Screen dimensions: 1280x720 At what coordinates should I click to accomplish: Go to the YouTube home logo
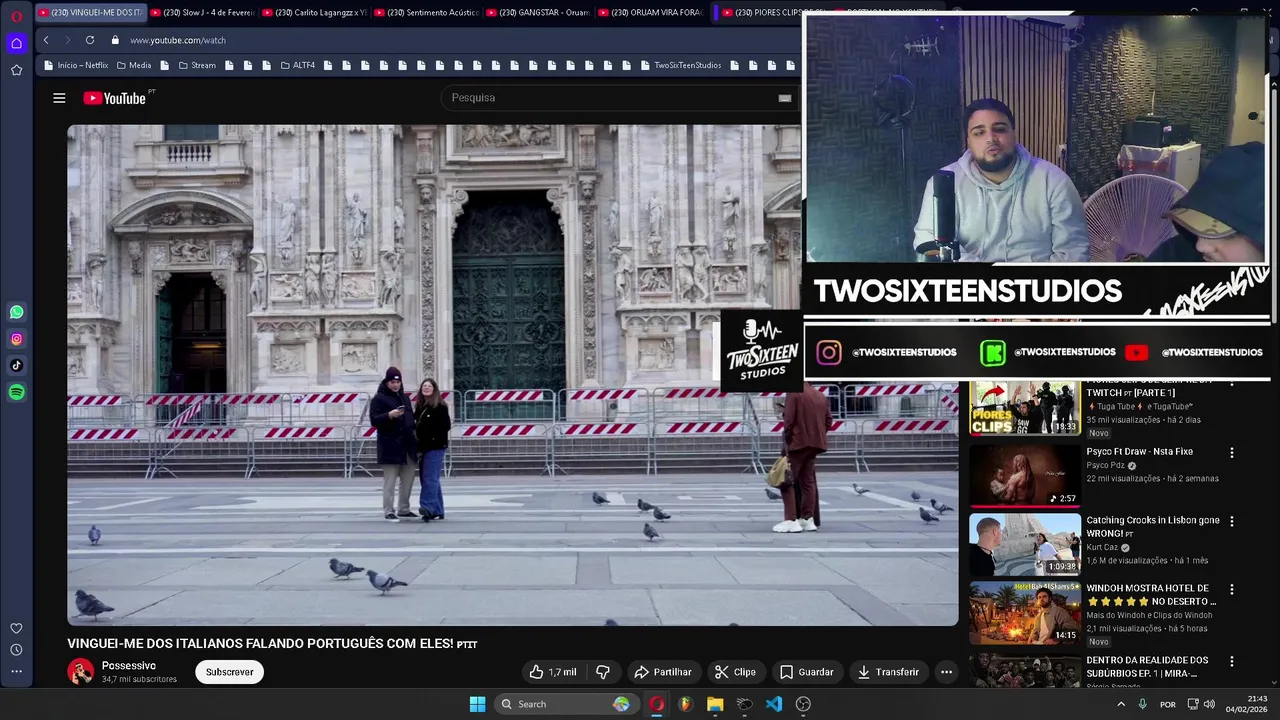(115, 98)
